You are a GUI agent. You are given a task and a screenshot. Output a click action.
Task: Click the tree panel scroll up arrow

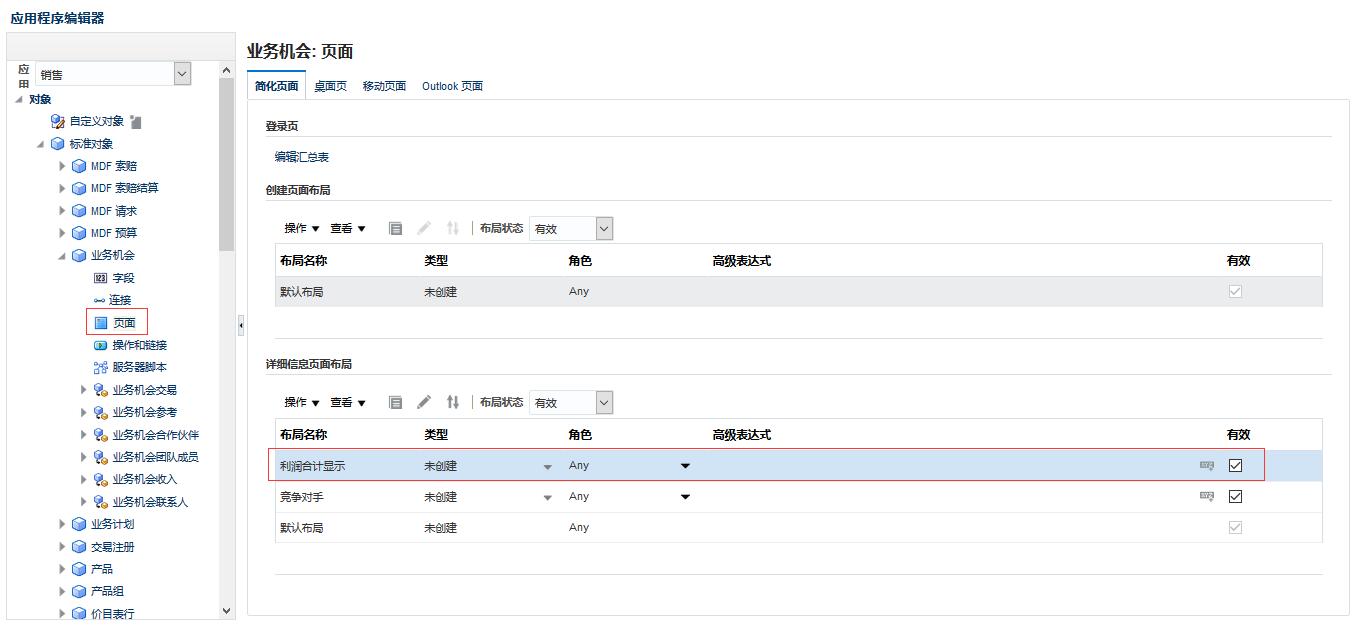tap(226, 71)
